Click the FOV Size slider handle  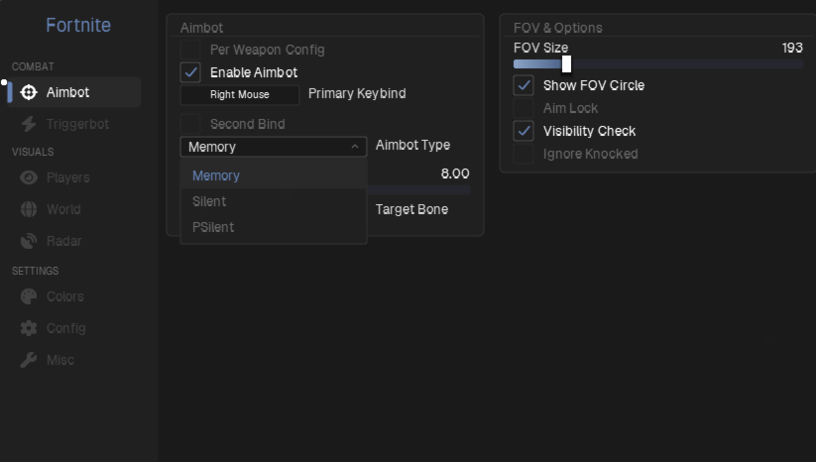566,64
